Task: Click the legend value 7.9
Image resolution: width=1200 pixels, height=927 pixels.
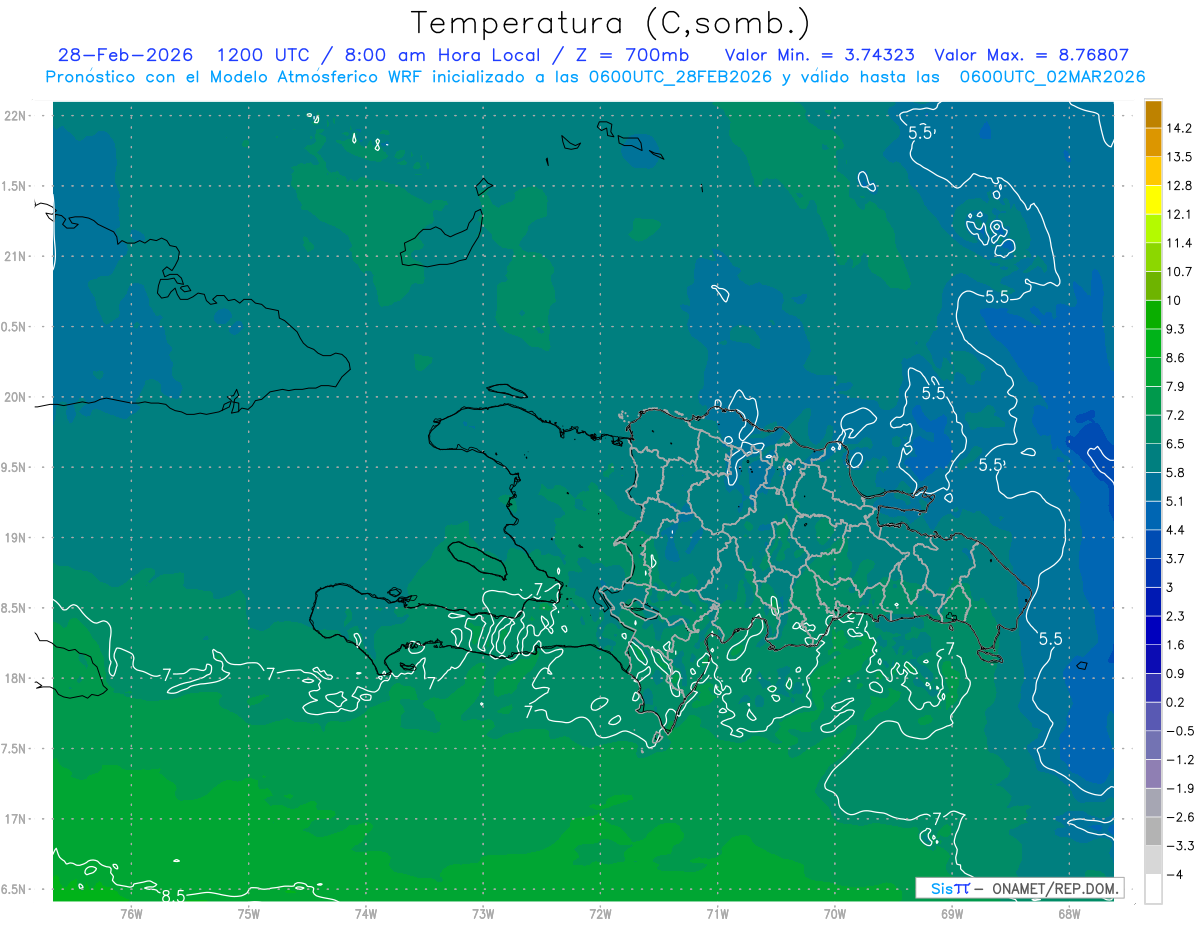Action: [x=1177, y=386]
